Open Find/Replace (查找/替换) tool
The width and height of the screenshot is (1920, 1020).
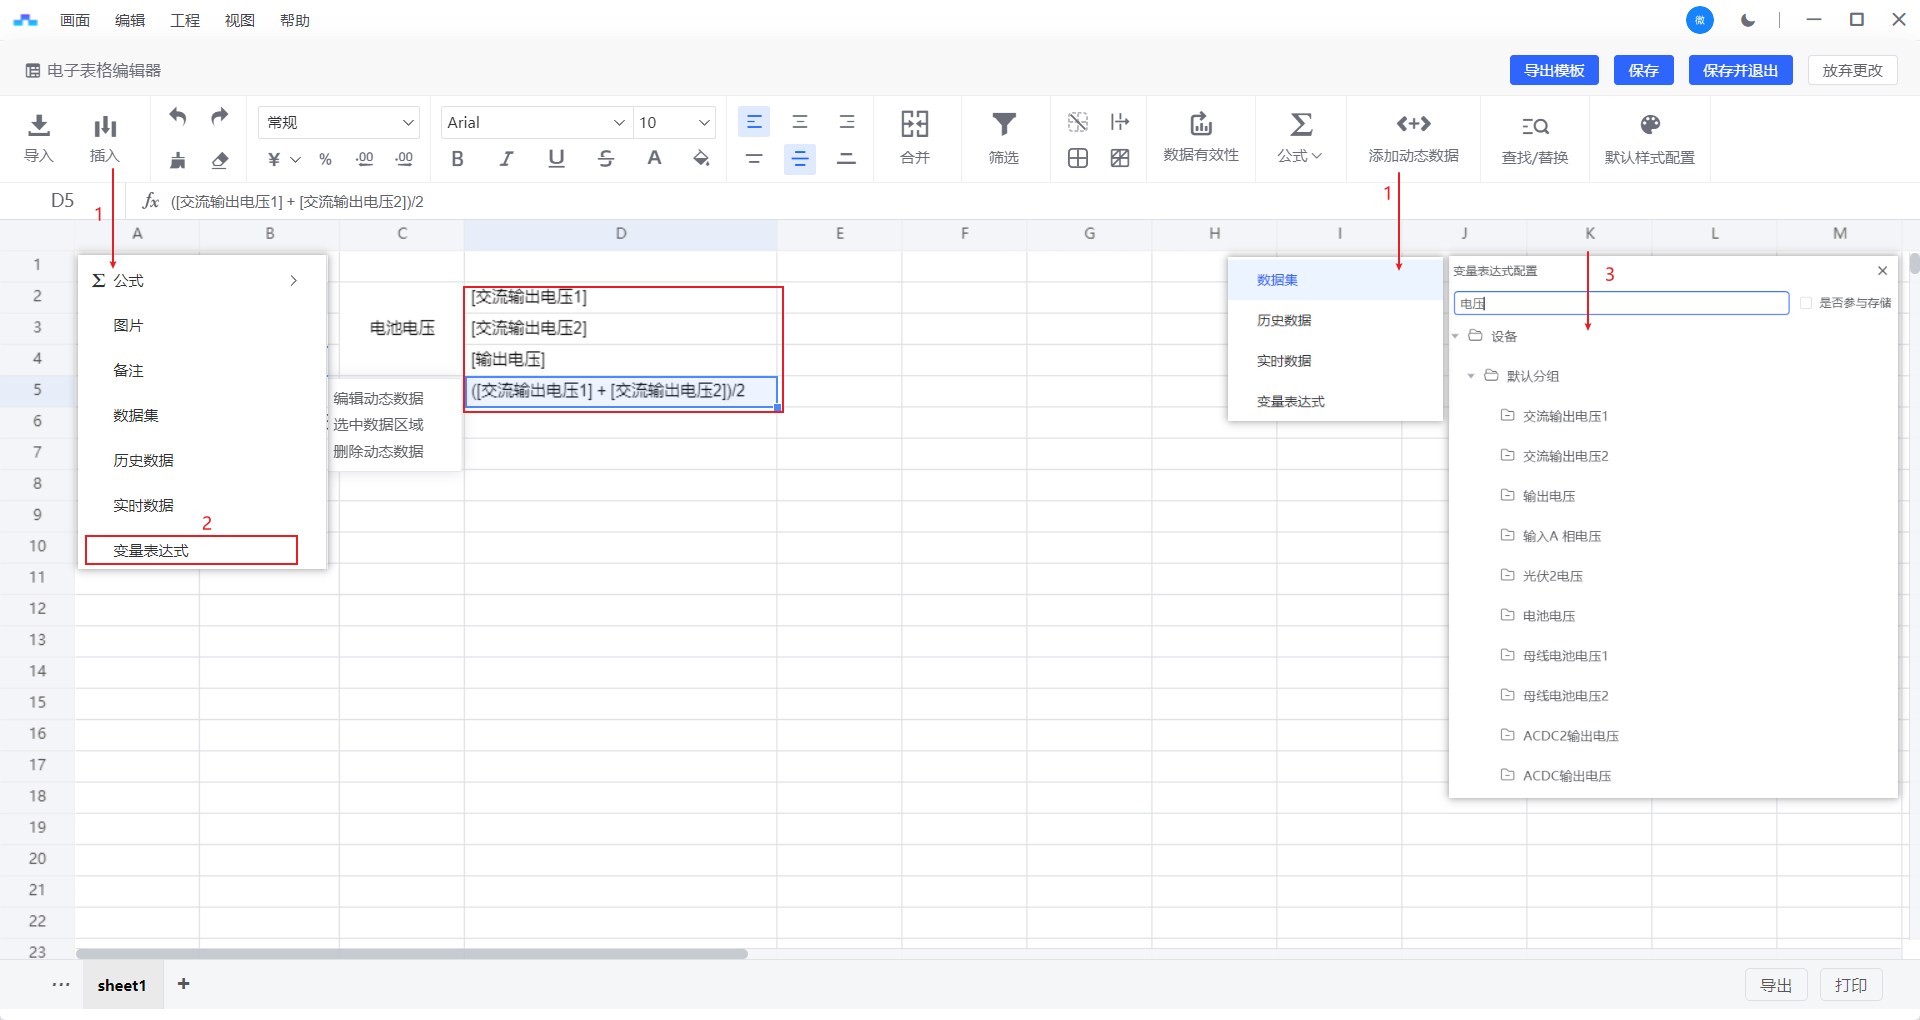pos(1534,127)
